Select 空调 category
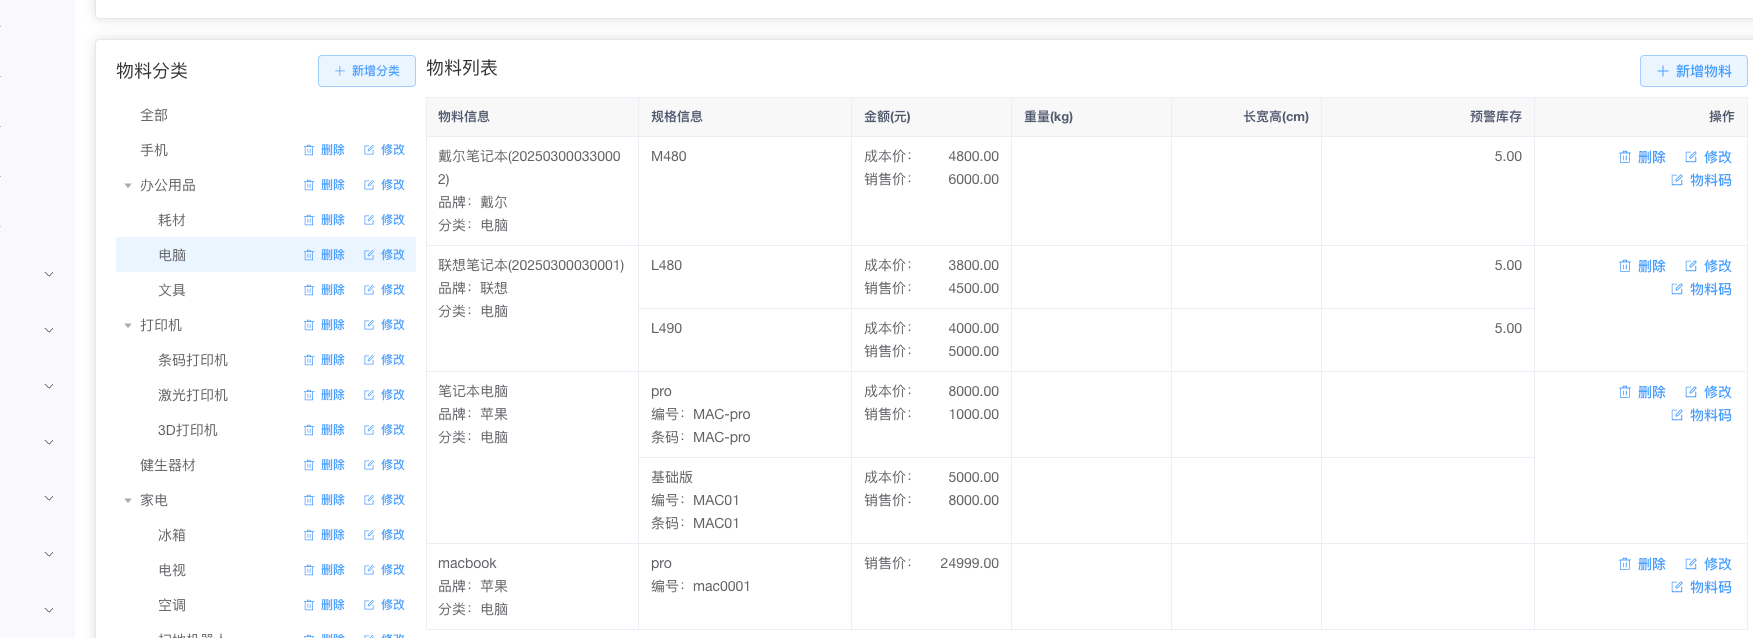This screenshot has height=638, width=1753. [x=172, y=605]
